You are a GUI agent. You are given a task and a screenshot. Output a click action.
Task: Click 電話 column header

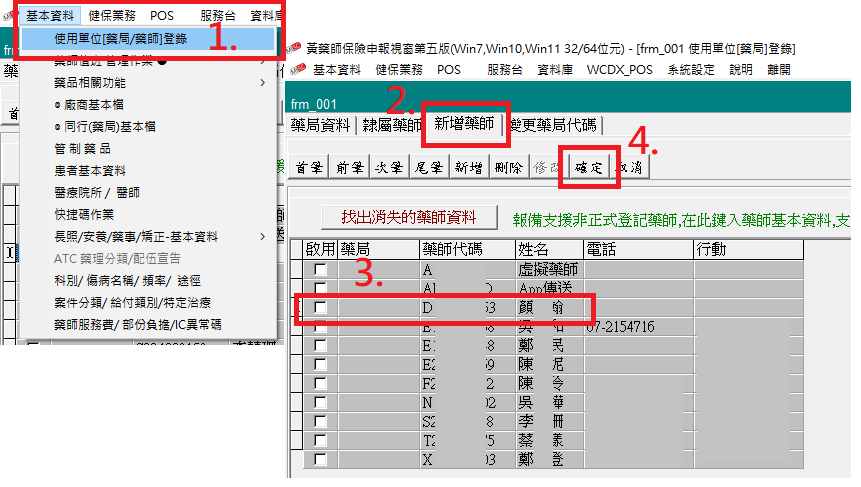coord(639,249)
